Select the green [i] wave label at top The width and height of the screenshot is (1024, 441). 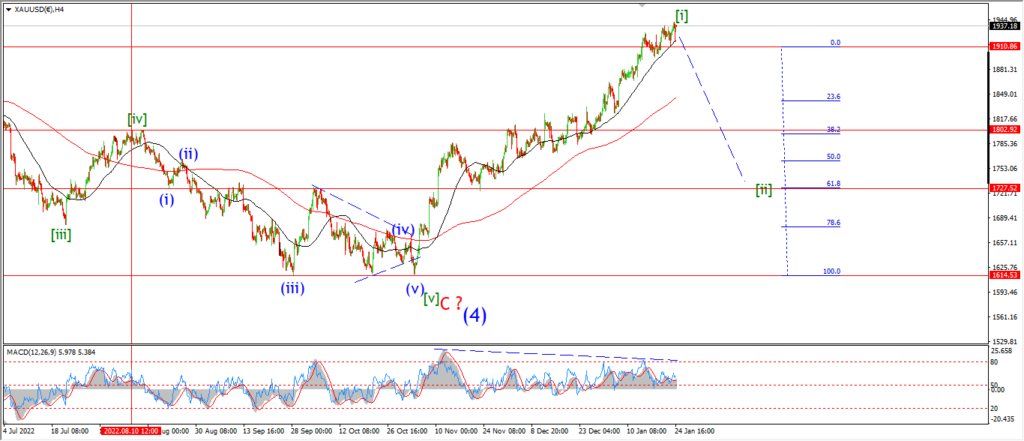[682, 15]
